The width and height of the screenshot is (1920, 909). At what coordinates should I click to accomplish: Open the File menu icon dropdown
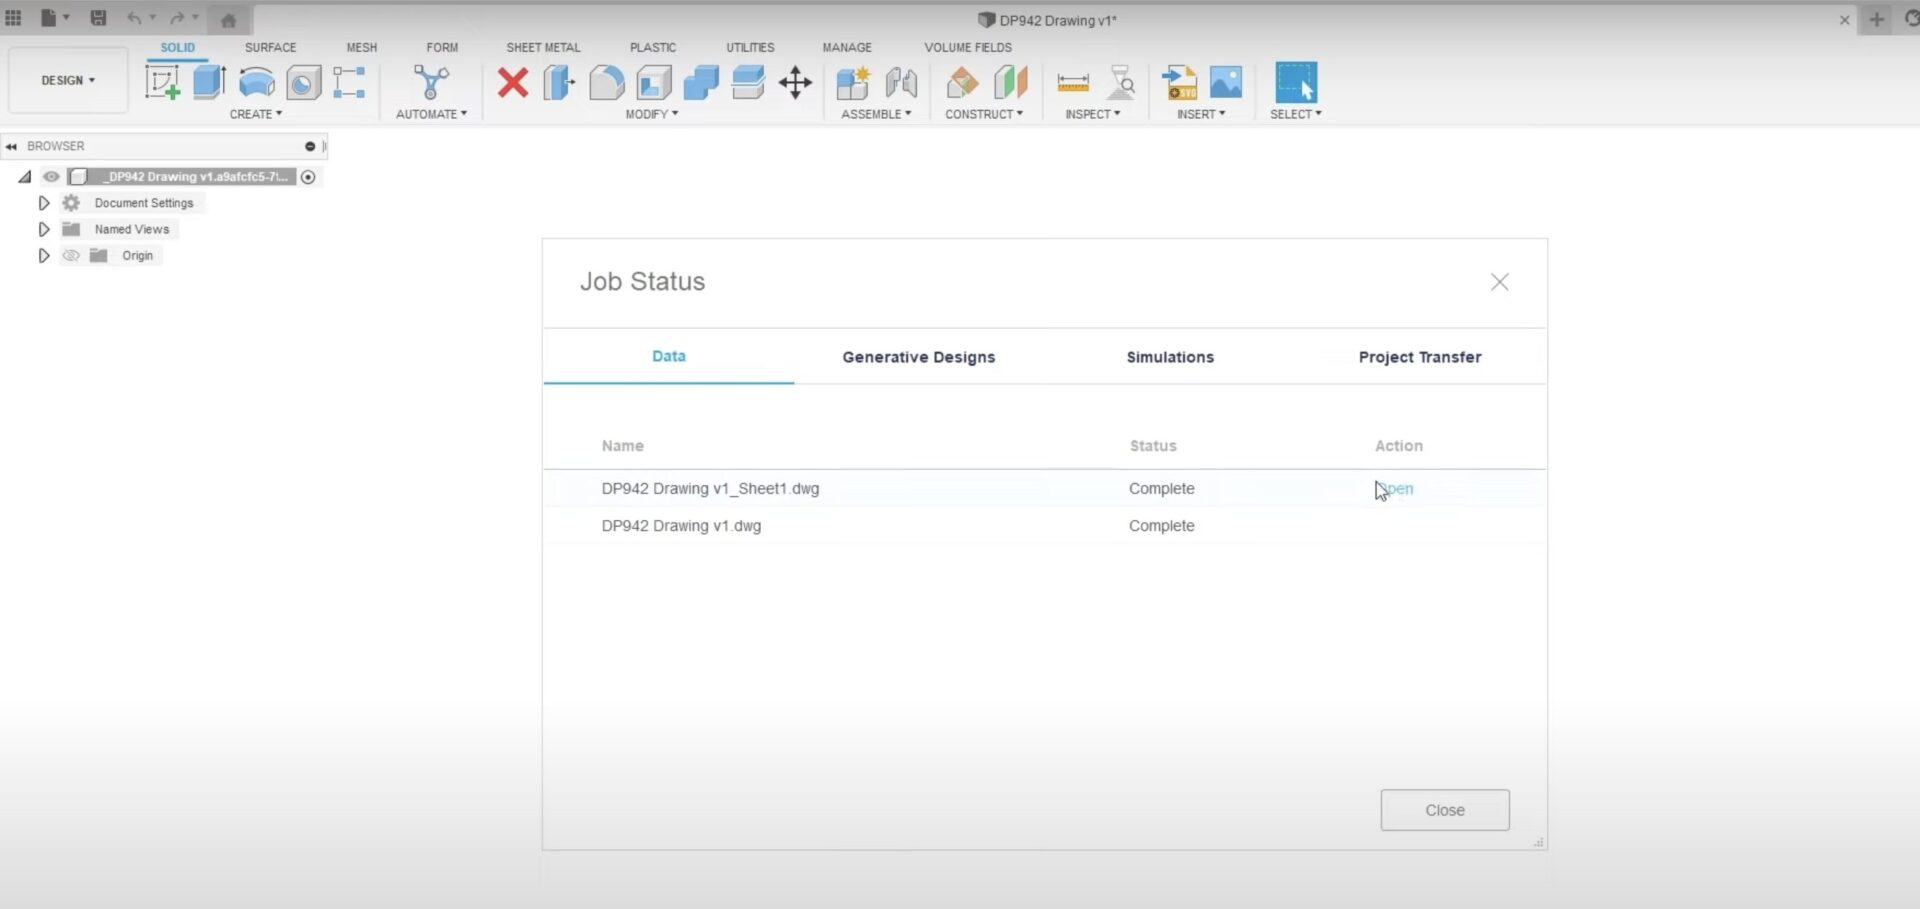55,18
